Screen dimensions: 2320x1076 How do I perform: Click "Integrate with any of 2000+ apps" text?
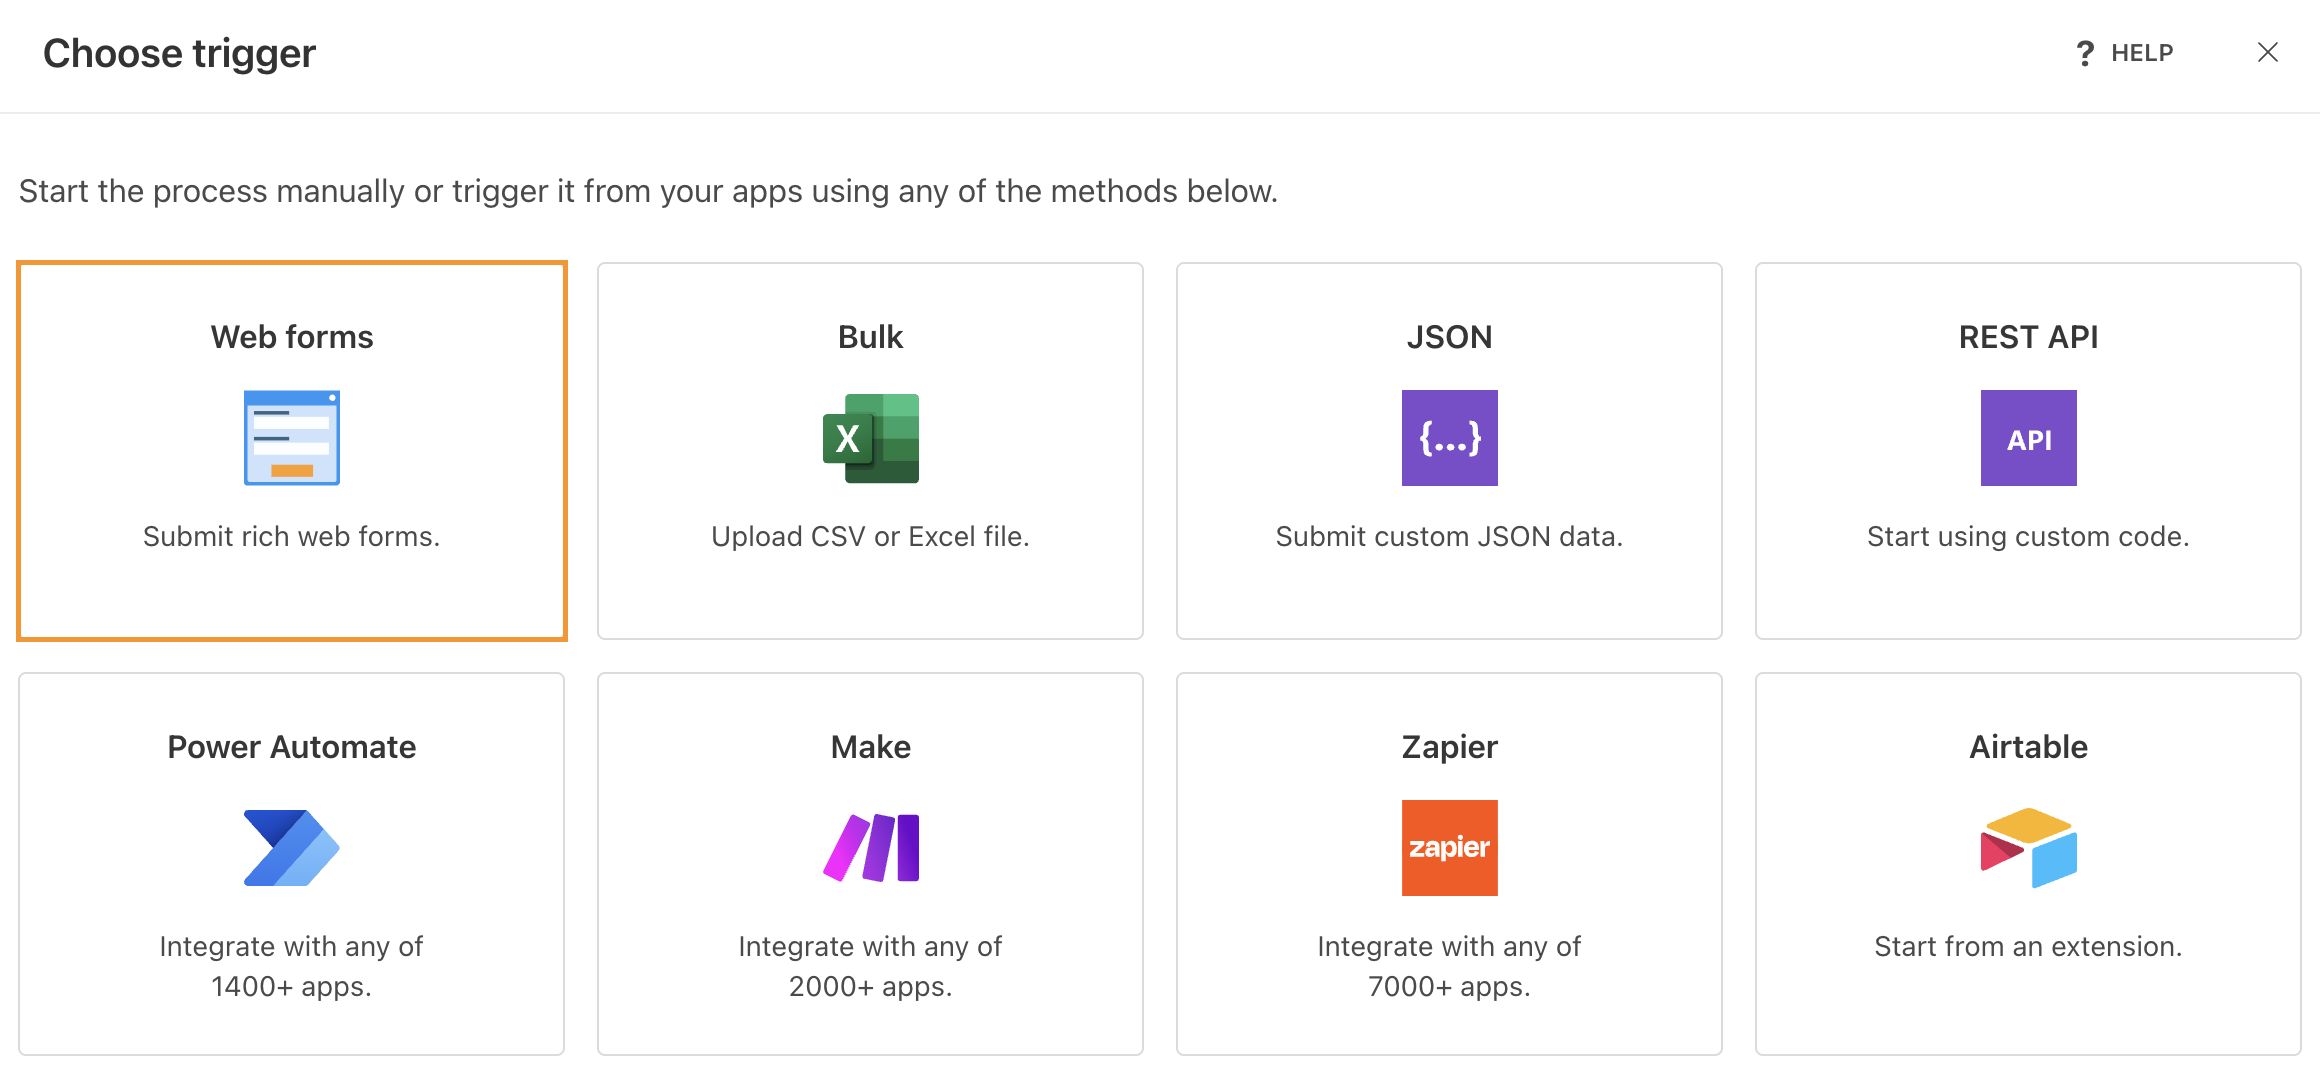(870, 966)
